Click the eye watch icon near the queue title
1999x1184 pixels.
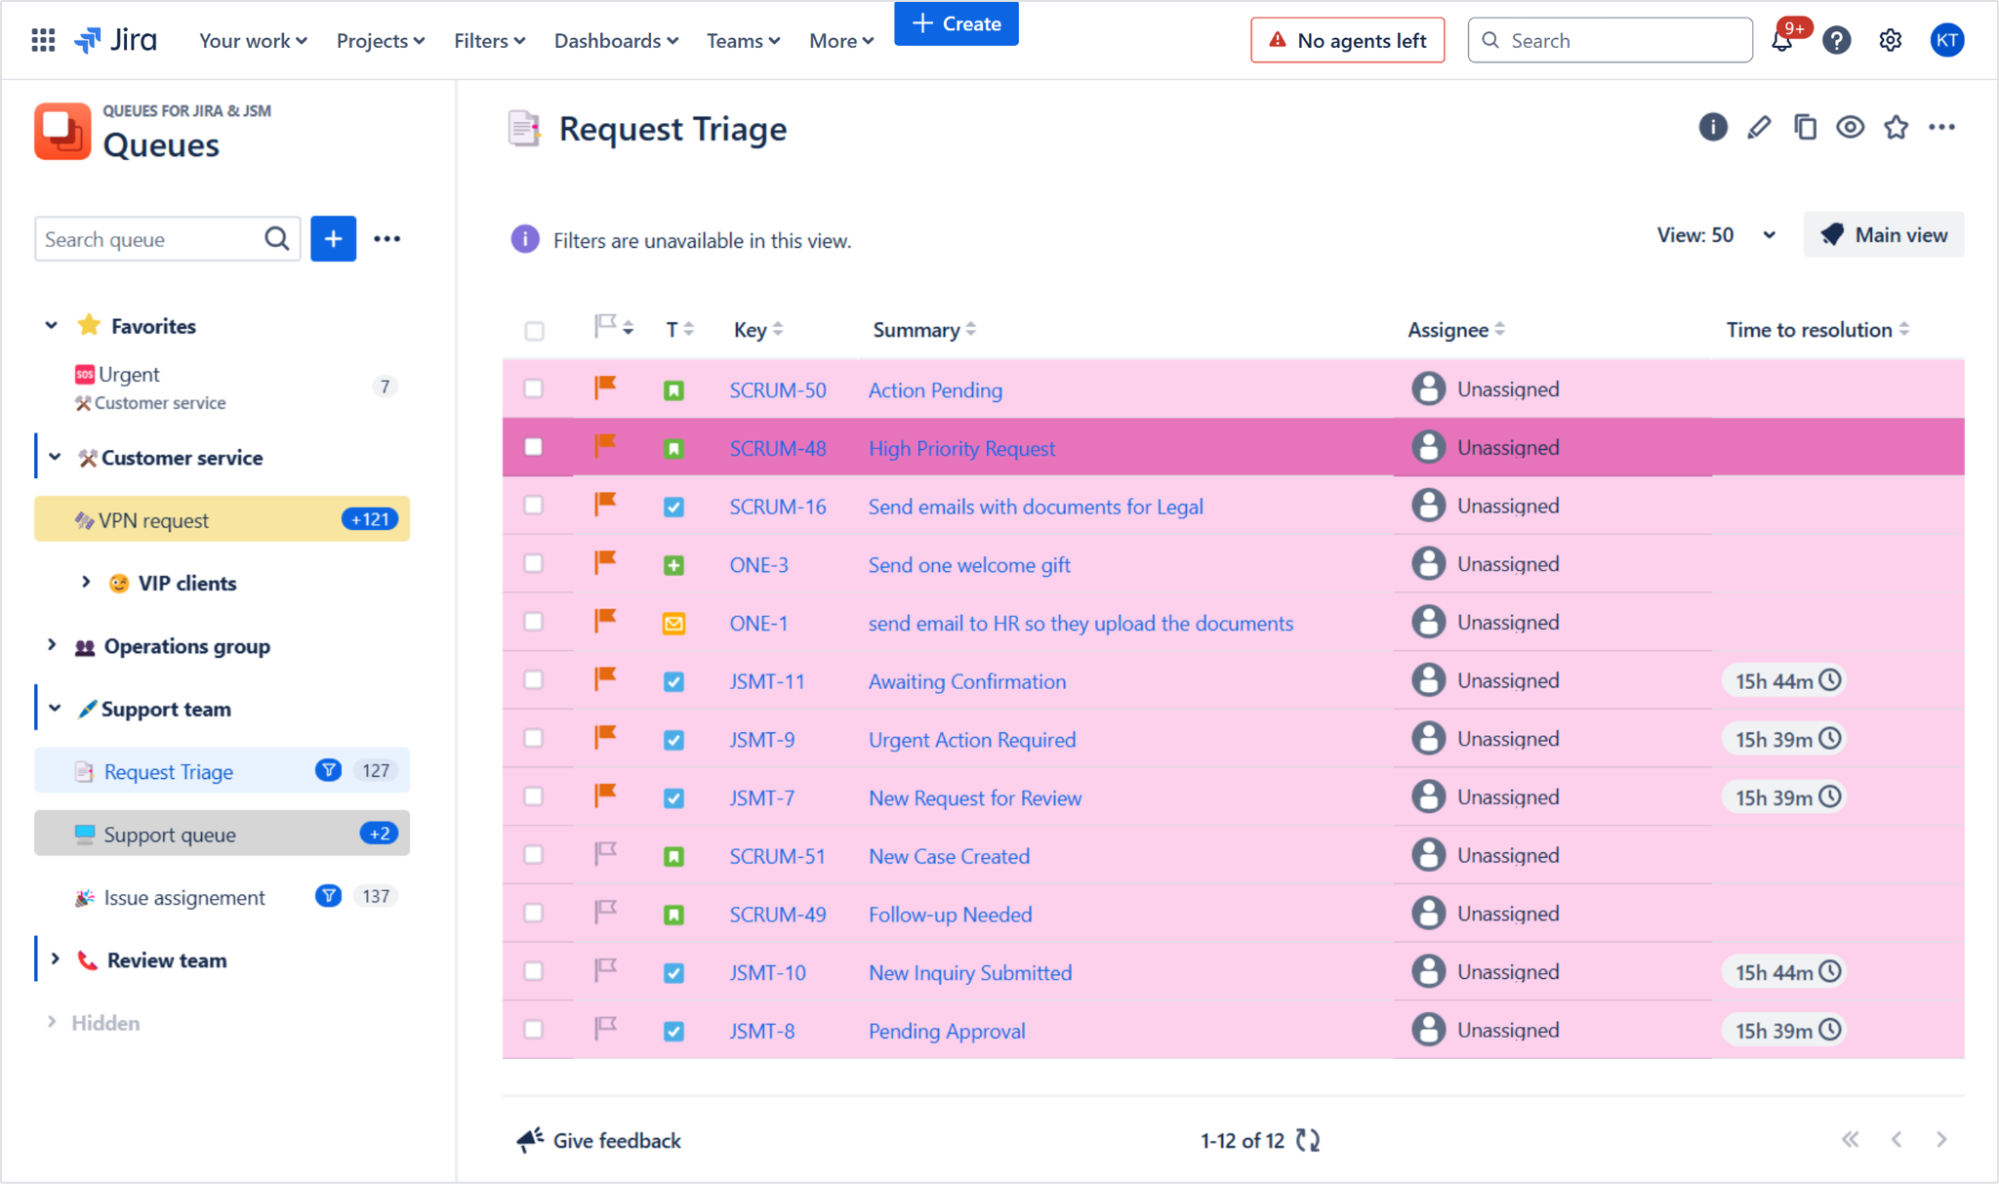click(x=1850, y=127)
